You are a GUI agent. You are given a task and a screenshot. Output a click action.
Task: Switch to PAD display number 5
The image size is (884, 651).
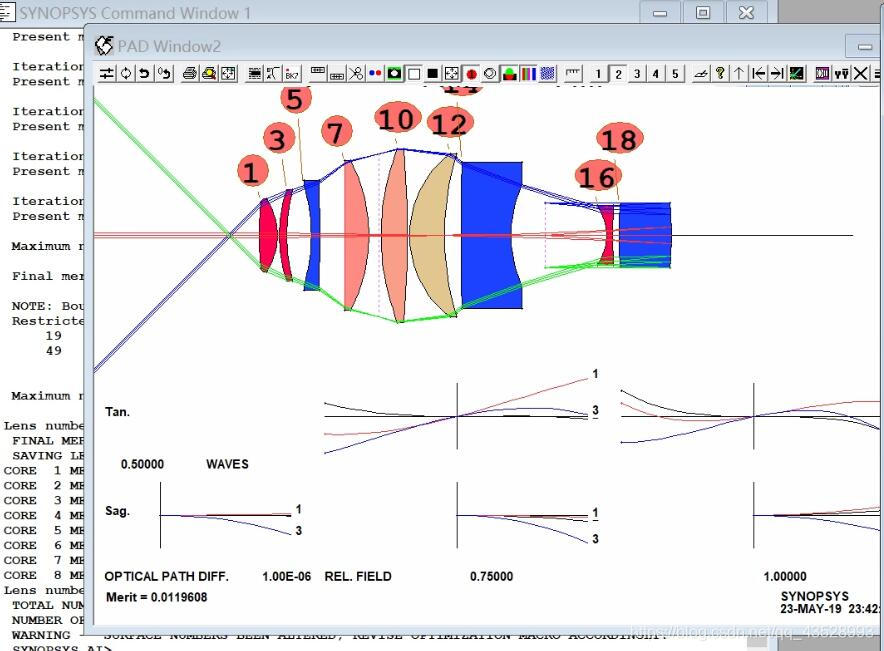[x=675, y=73]
